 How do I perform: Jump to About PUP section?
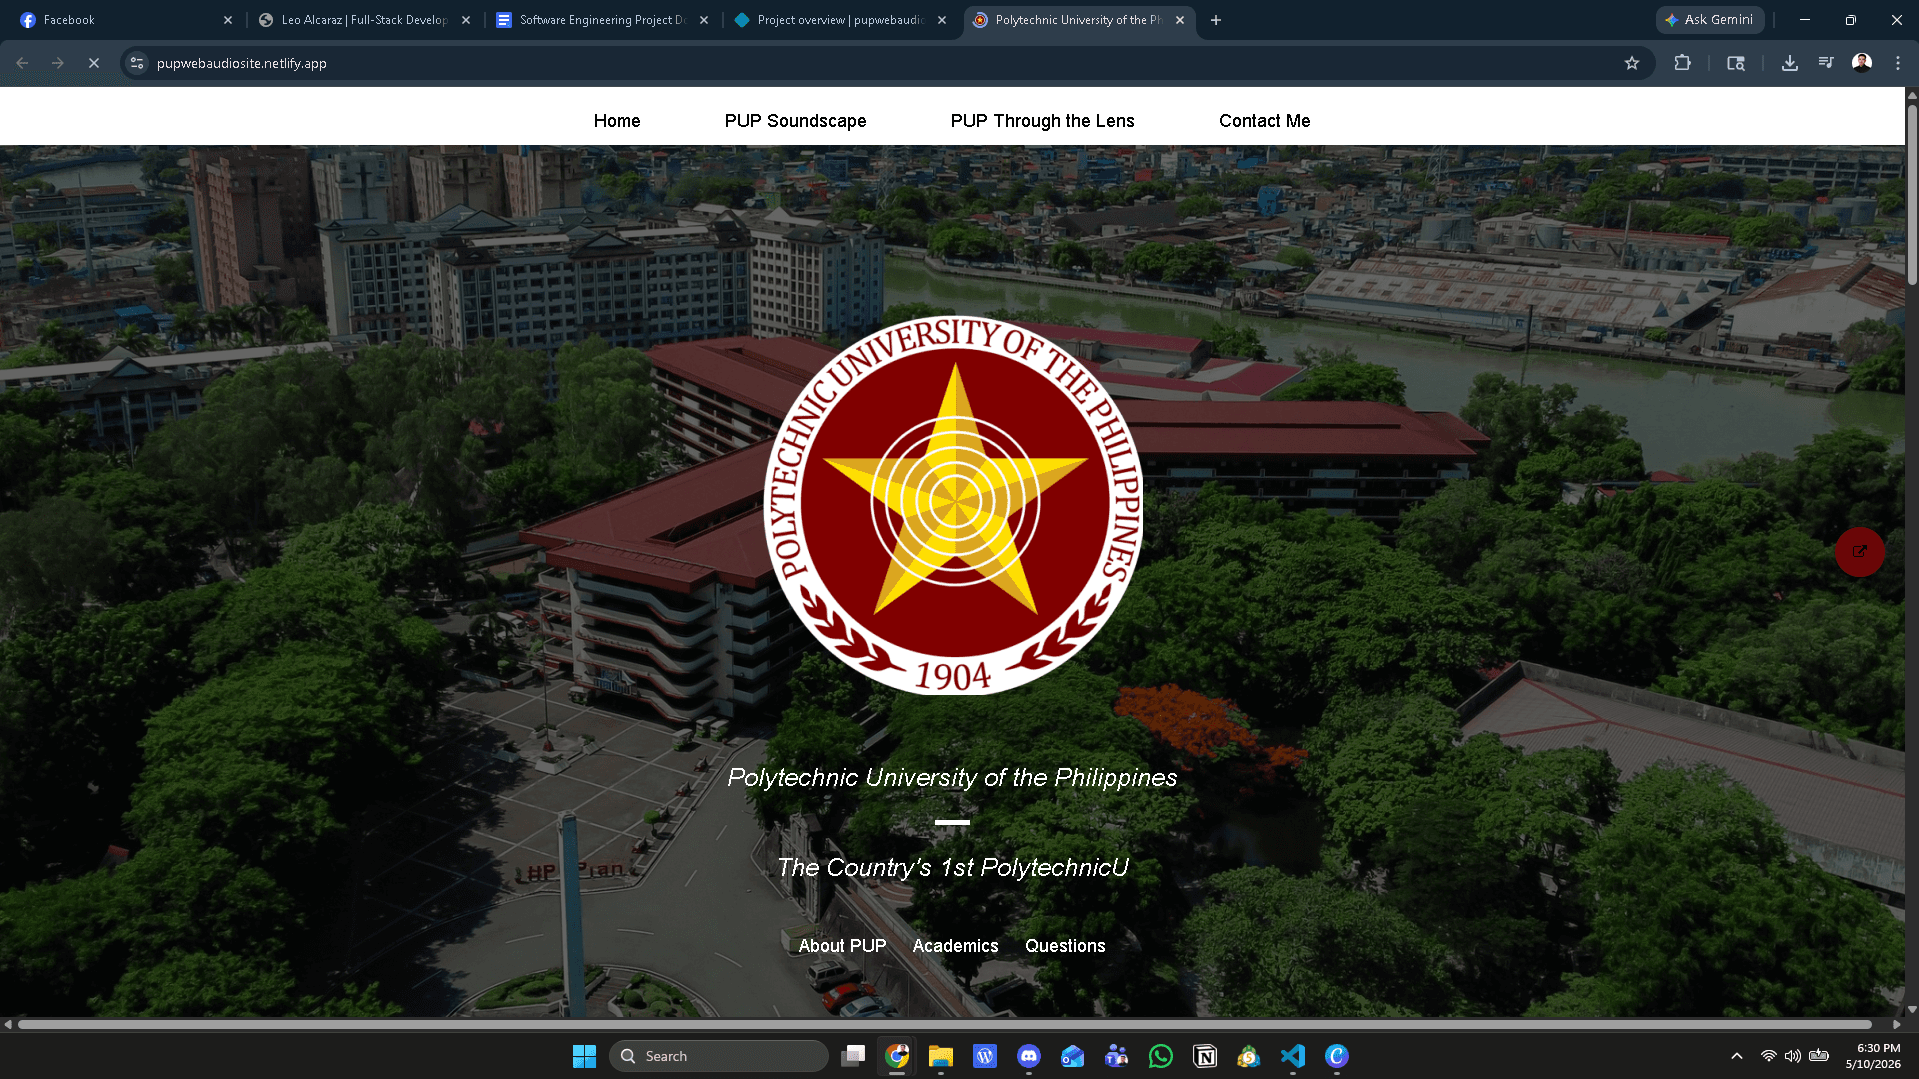pos(843,946)
